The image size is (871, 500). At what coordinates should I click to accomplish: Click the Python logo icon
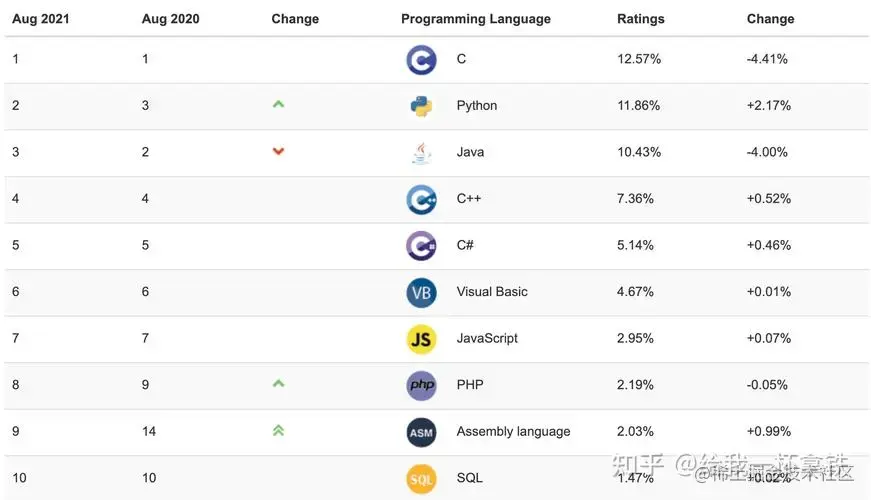421,106
